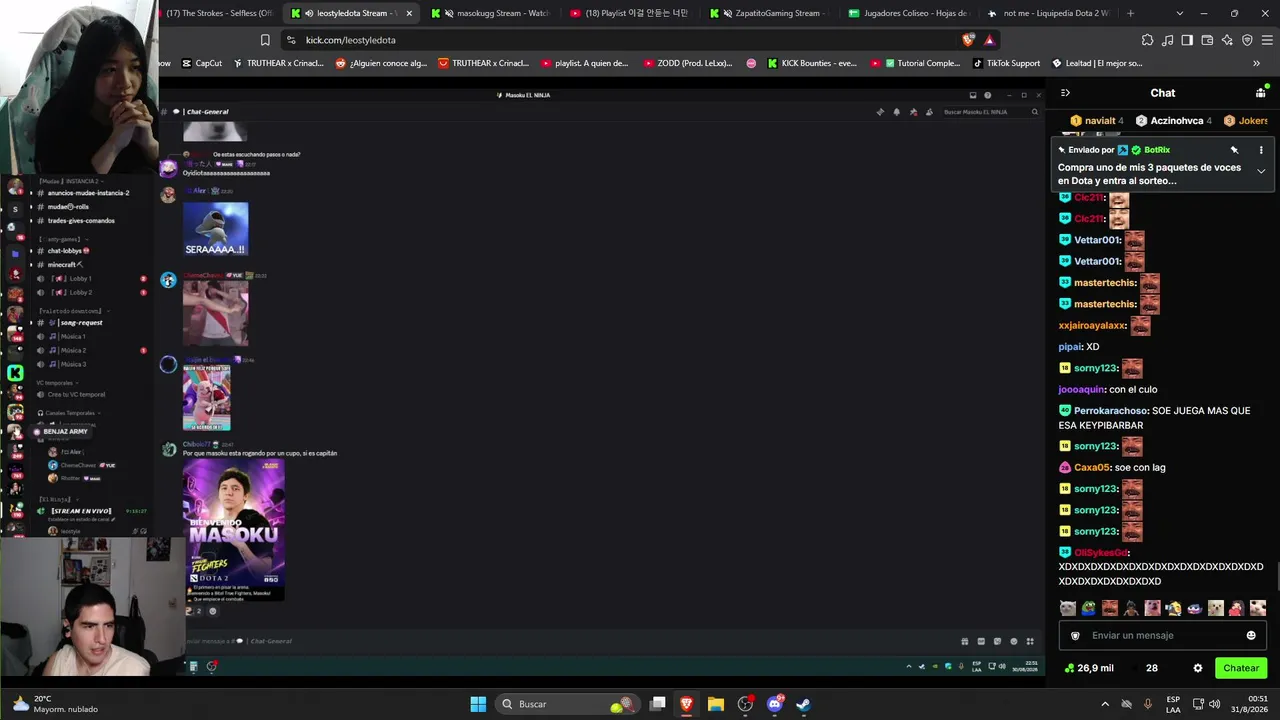Open channel points 26,9 mil balance

tap(1089, 668)
